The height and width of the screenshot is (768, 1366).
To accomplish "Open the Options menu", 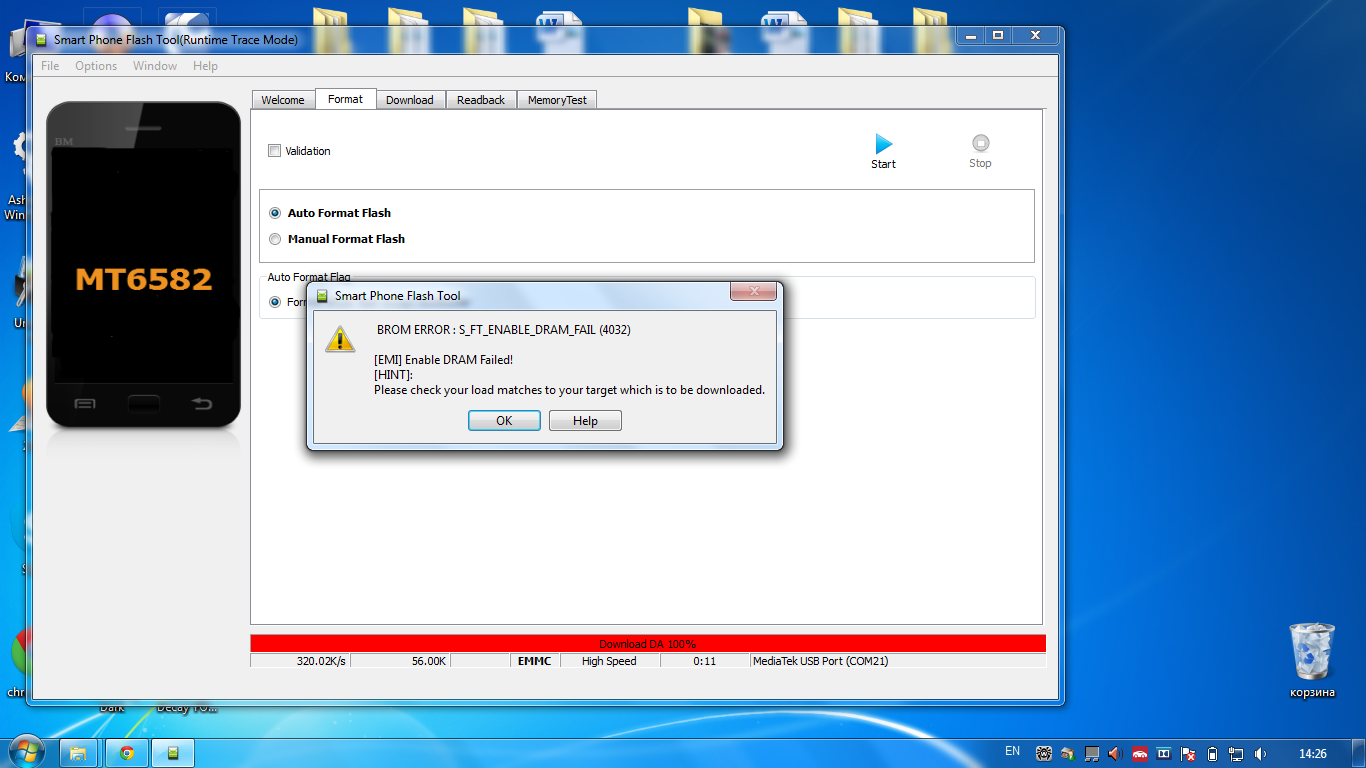I will 96,66.
